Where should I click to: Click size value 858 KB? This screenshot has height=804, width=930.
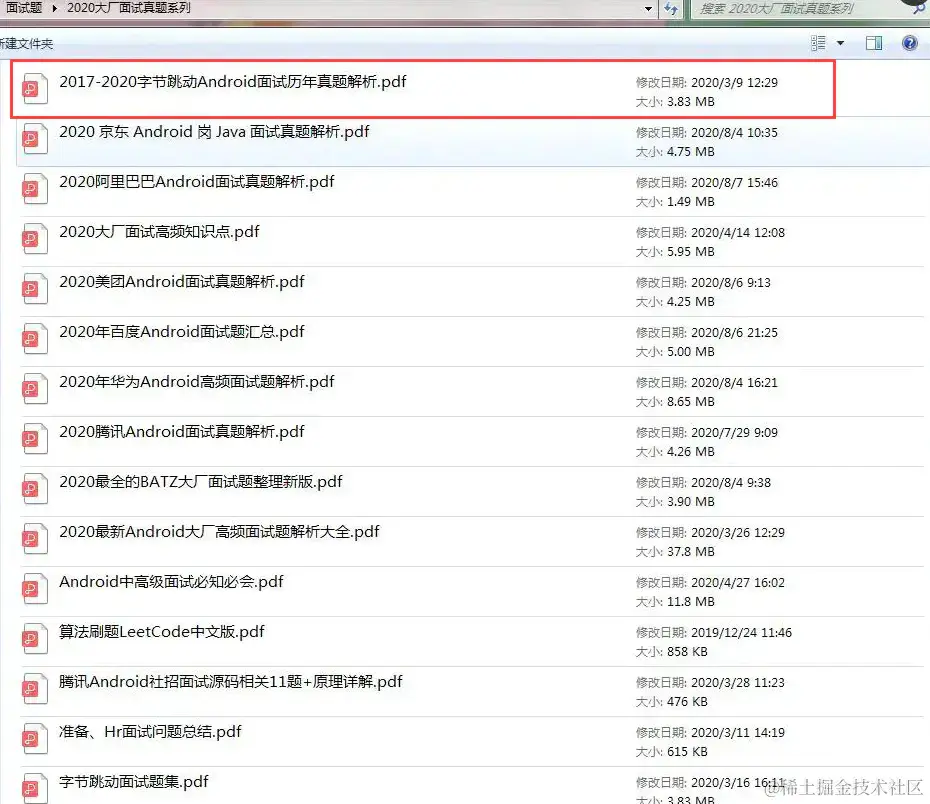687,652
